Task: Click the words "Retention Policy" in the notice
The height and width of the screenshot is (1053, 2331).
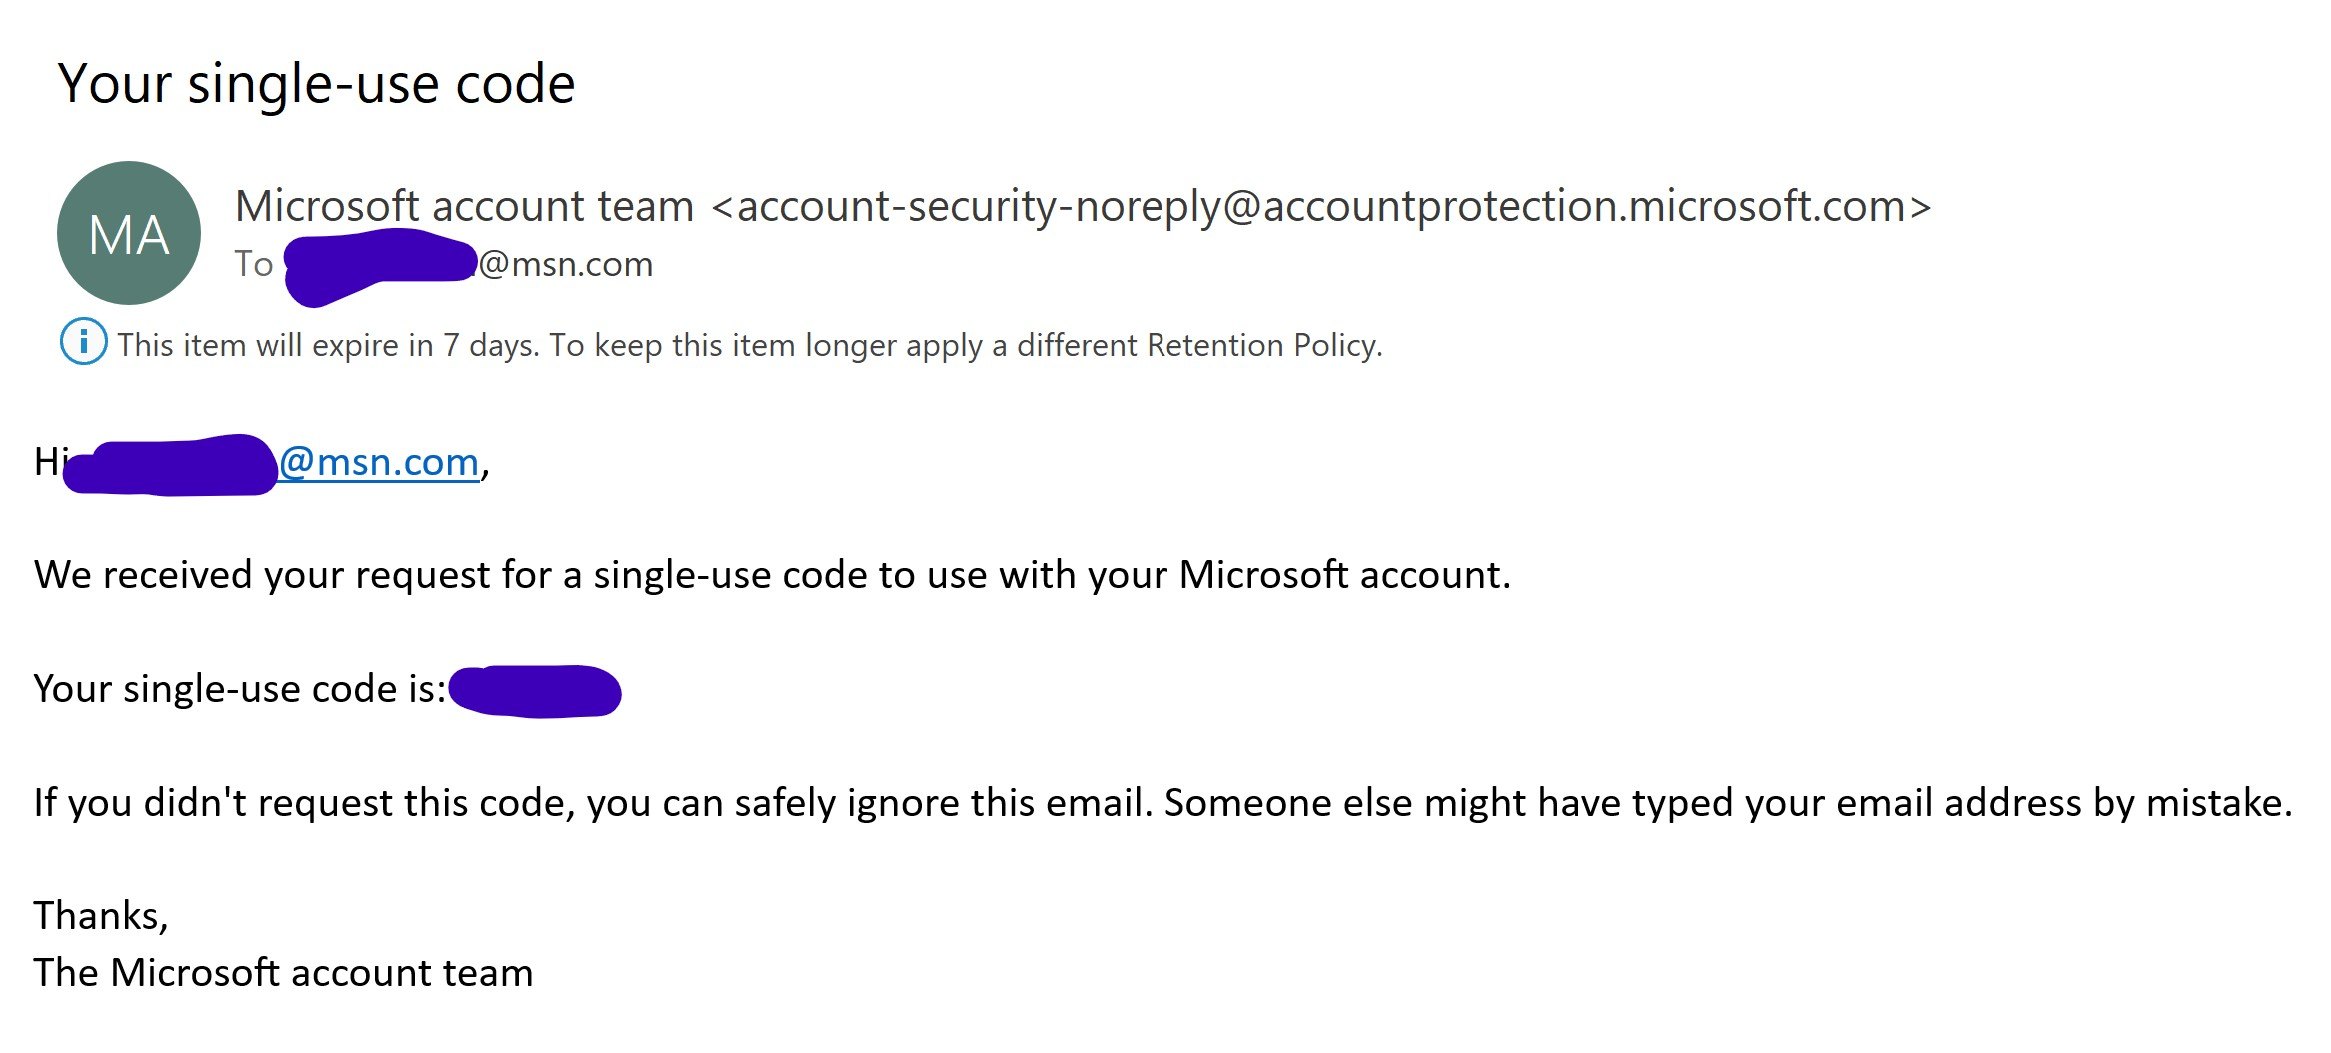Action: (1264, 345)
